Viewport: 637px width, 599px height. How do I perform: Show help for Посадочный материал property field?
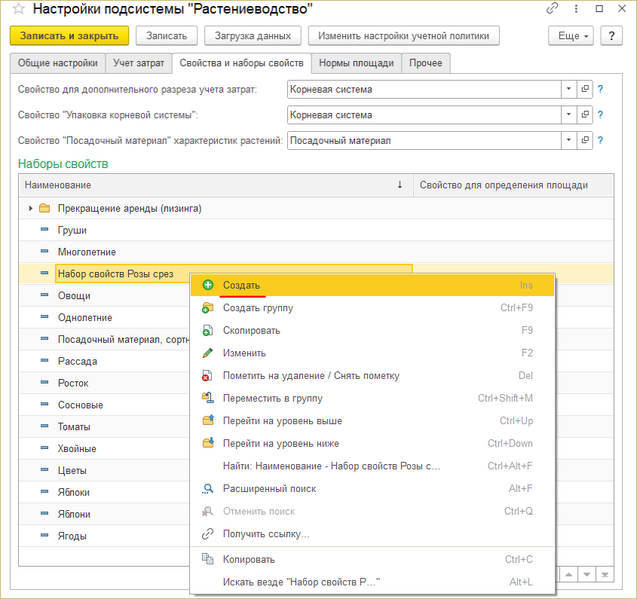(600, 140)
